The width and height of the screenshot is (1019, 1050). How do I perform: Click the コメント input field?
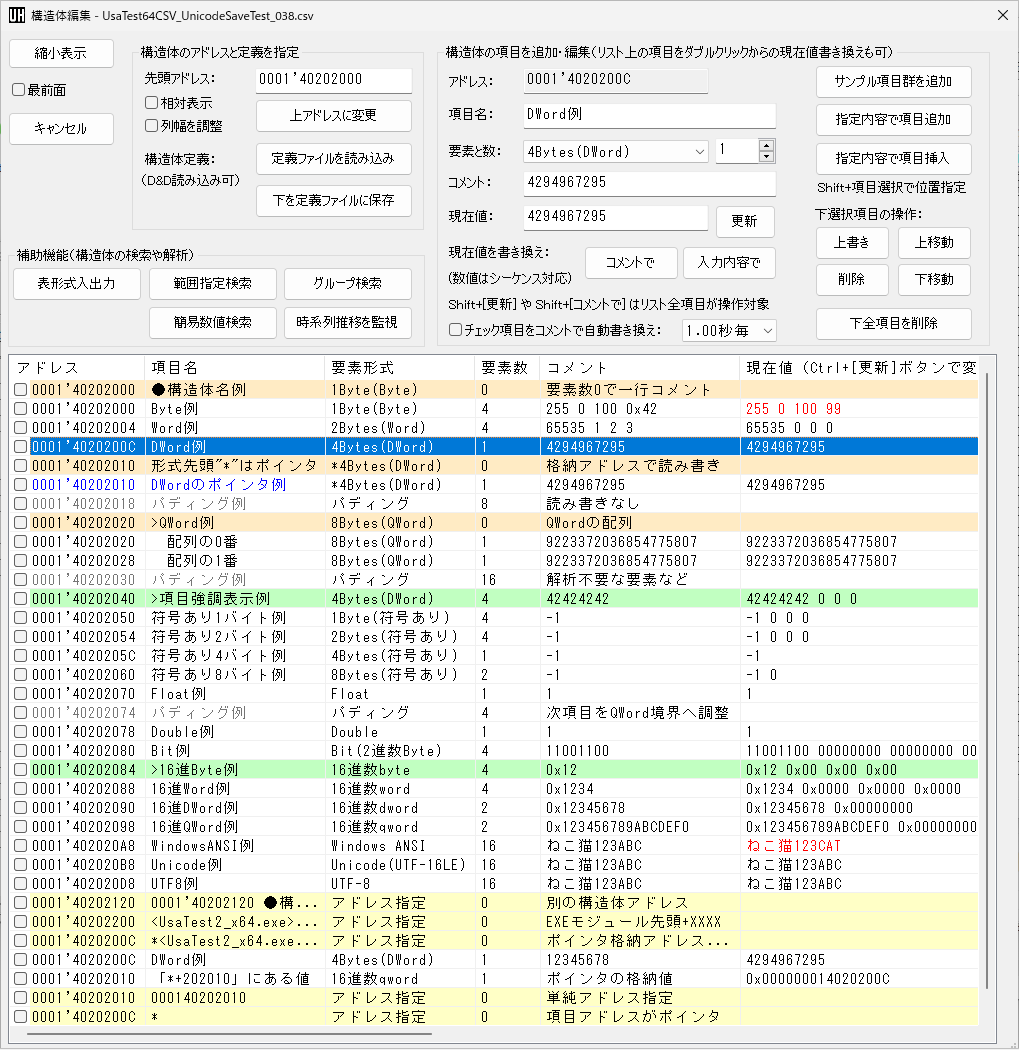pos(649,183)
